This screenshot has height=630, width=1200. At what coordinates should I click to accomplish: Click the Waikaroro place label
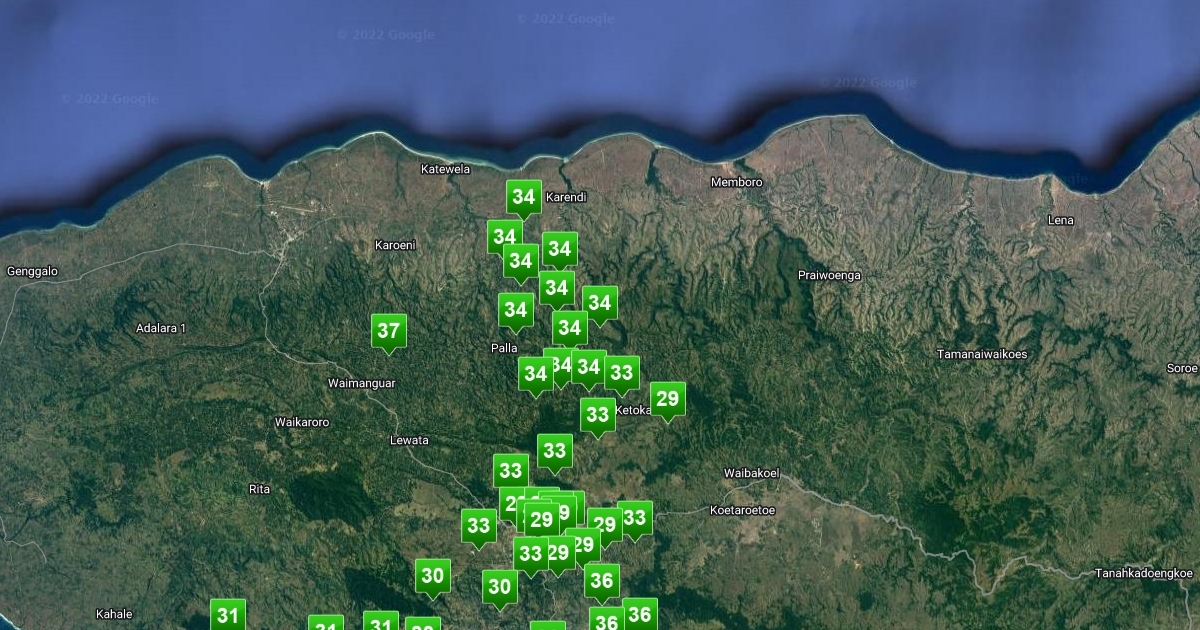(302, 422)
